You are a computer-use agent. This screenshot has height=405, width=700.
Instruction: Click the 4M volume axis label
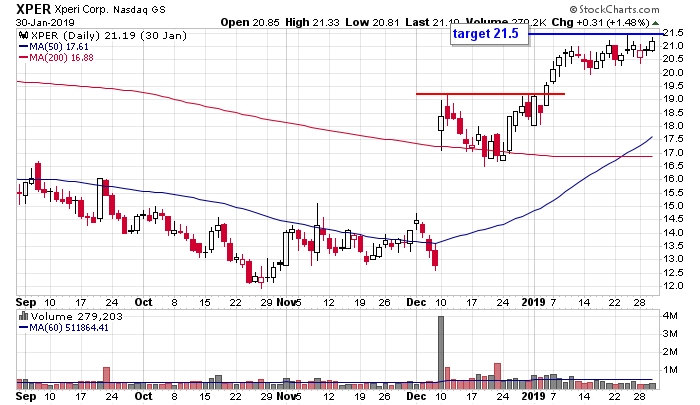tap(670, 316)
